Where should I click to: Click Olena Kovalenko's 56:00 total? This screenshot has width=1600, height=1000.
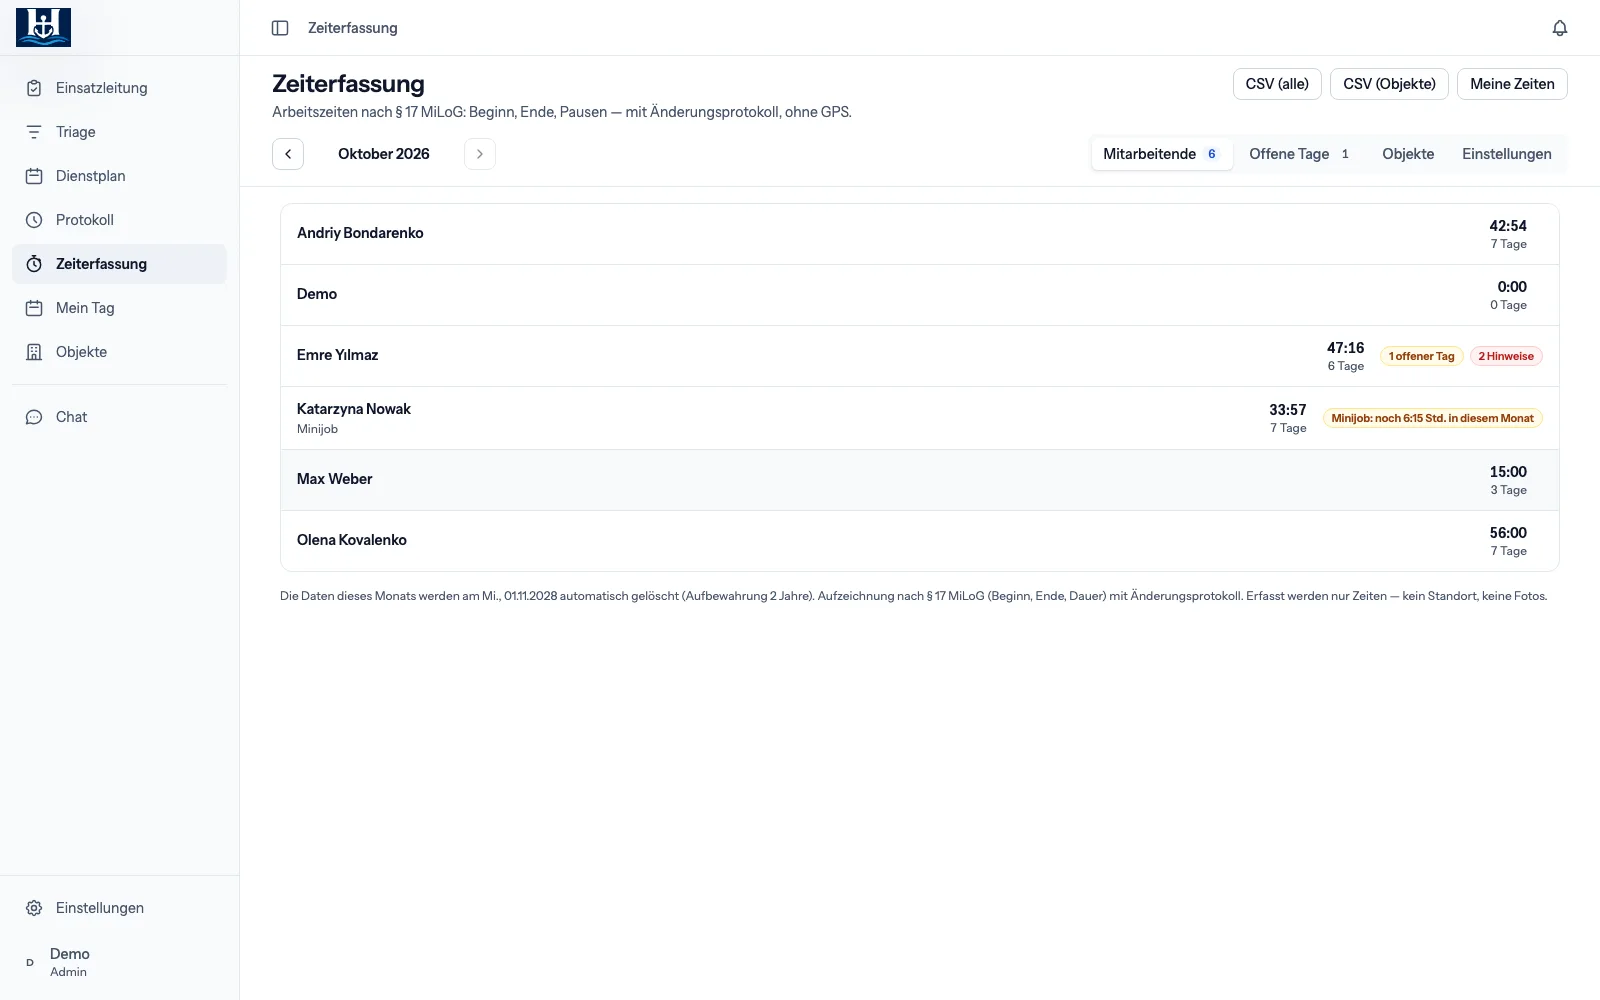click(1508, 533)
